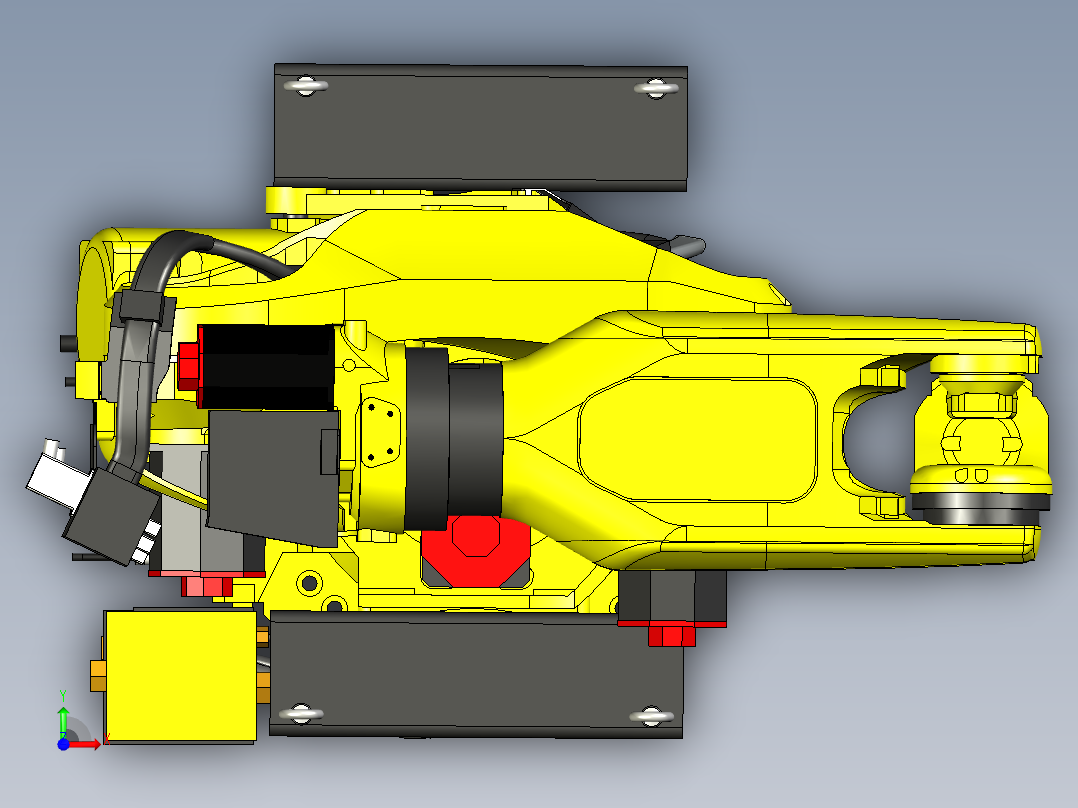This screenshot has height=808, width=1078.
Task: Click the red X axis arrow of triad
Action: 85,744
